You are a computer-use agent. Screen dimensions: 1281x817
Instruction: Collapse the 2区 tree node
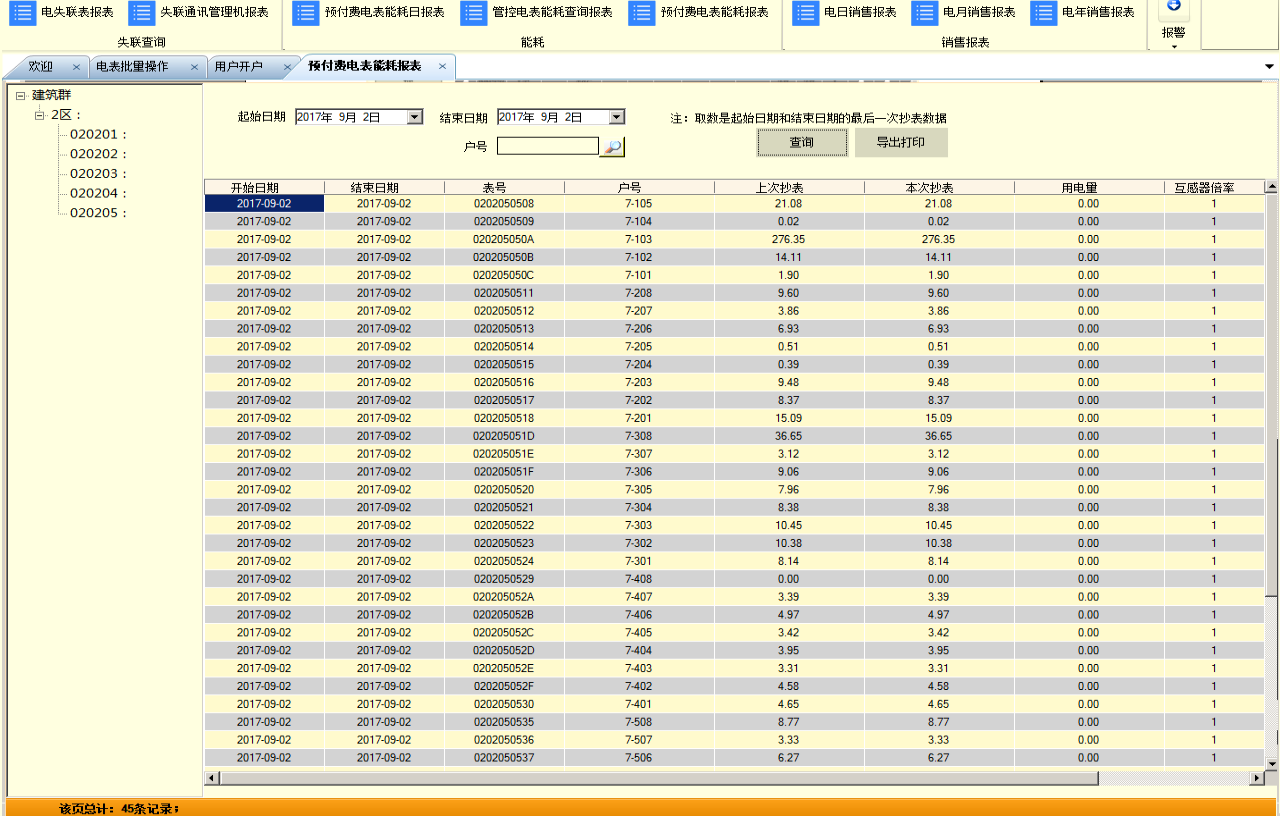[x=40, y=115]
